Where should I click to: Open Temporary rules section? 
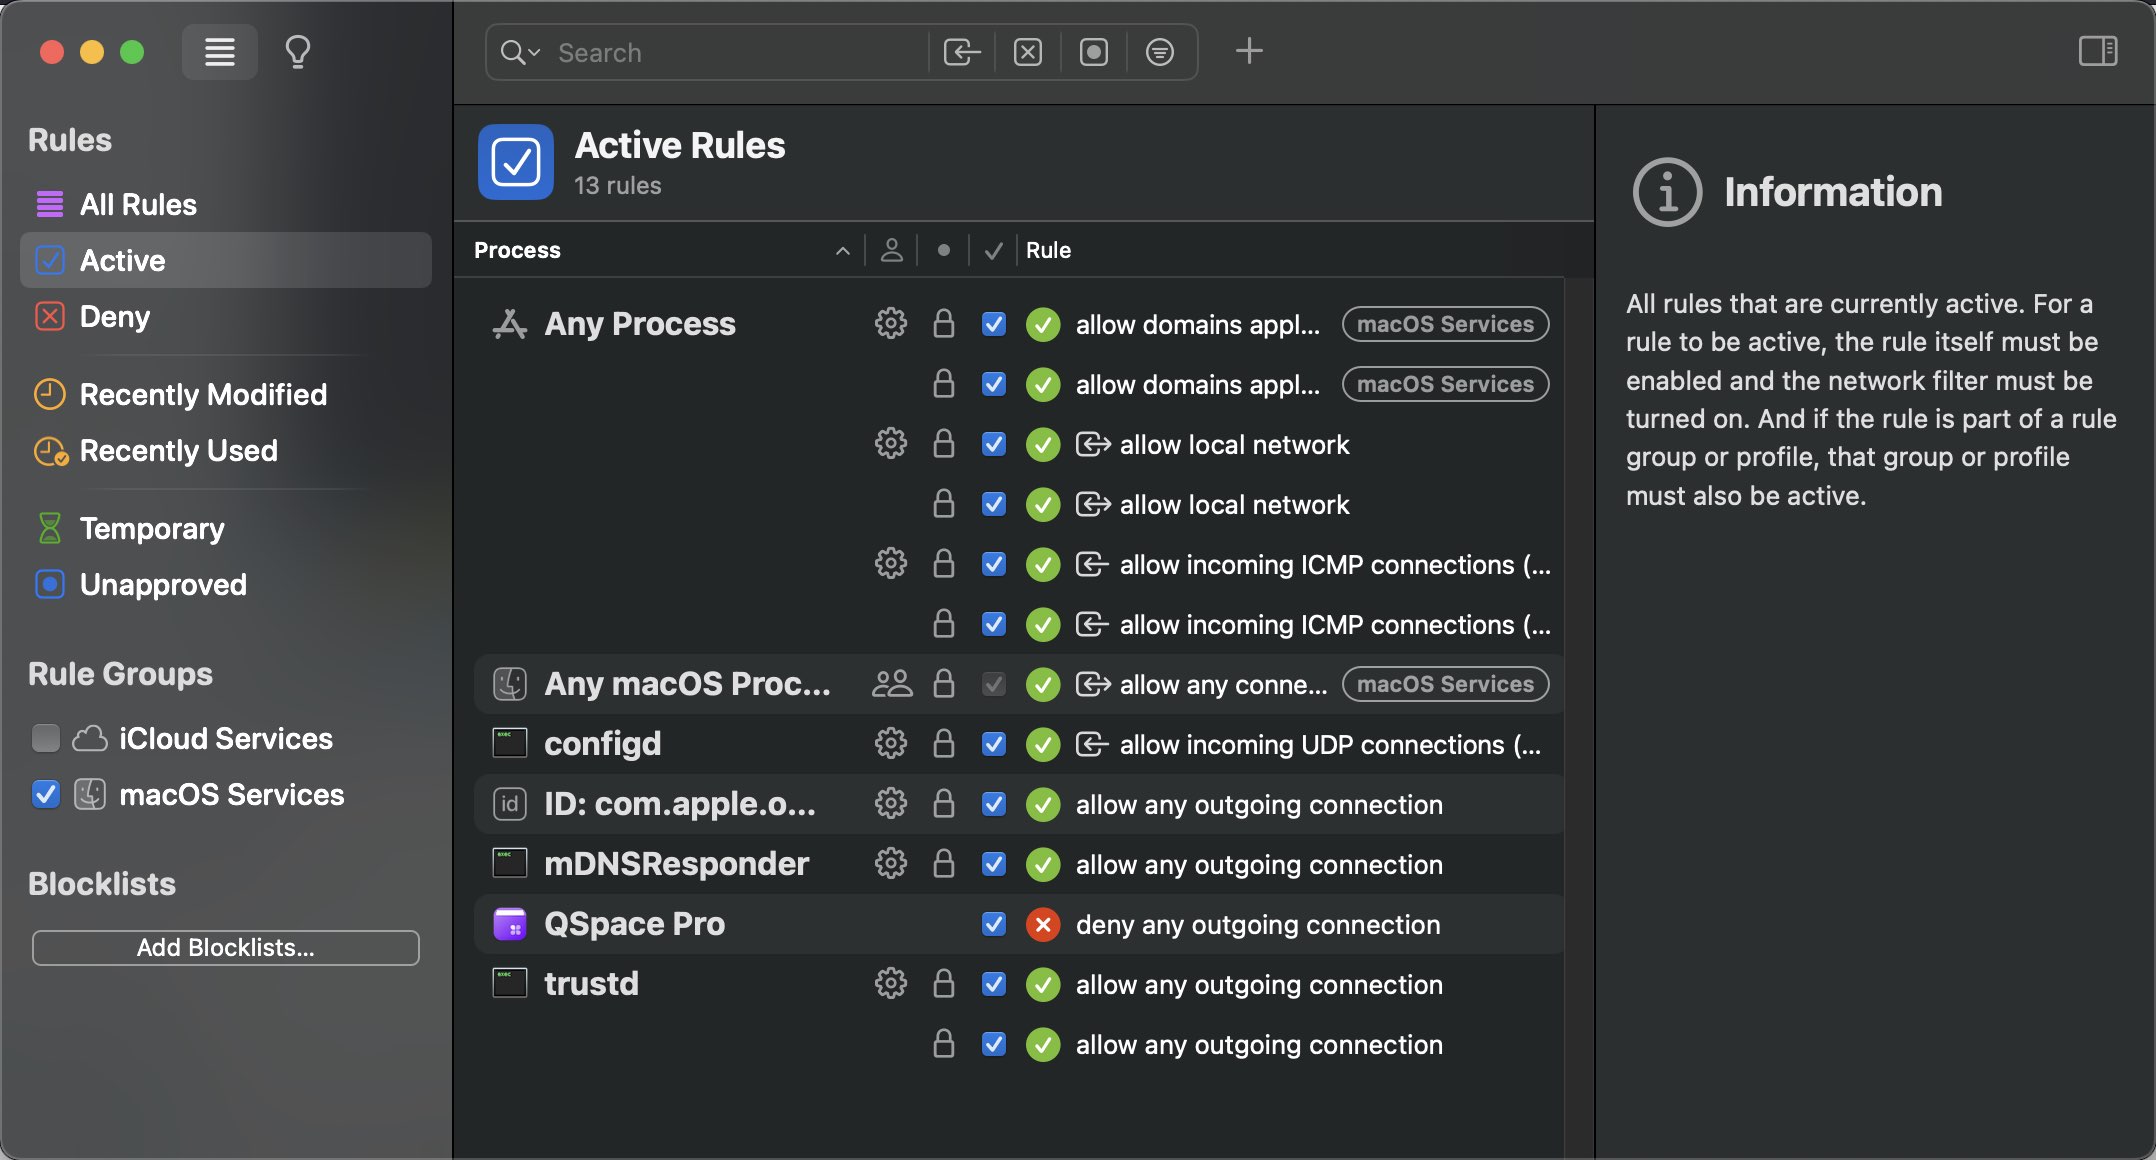pyautogui.click(x=226, y=528)
